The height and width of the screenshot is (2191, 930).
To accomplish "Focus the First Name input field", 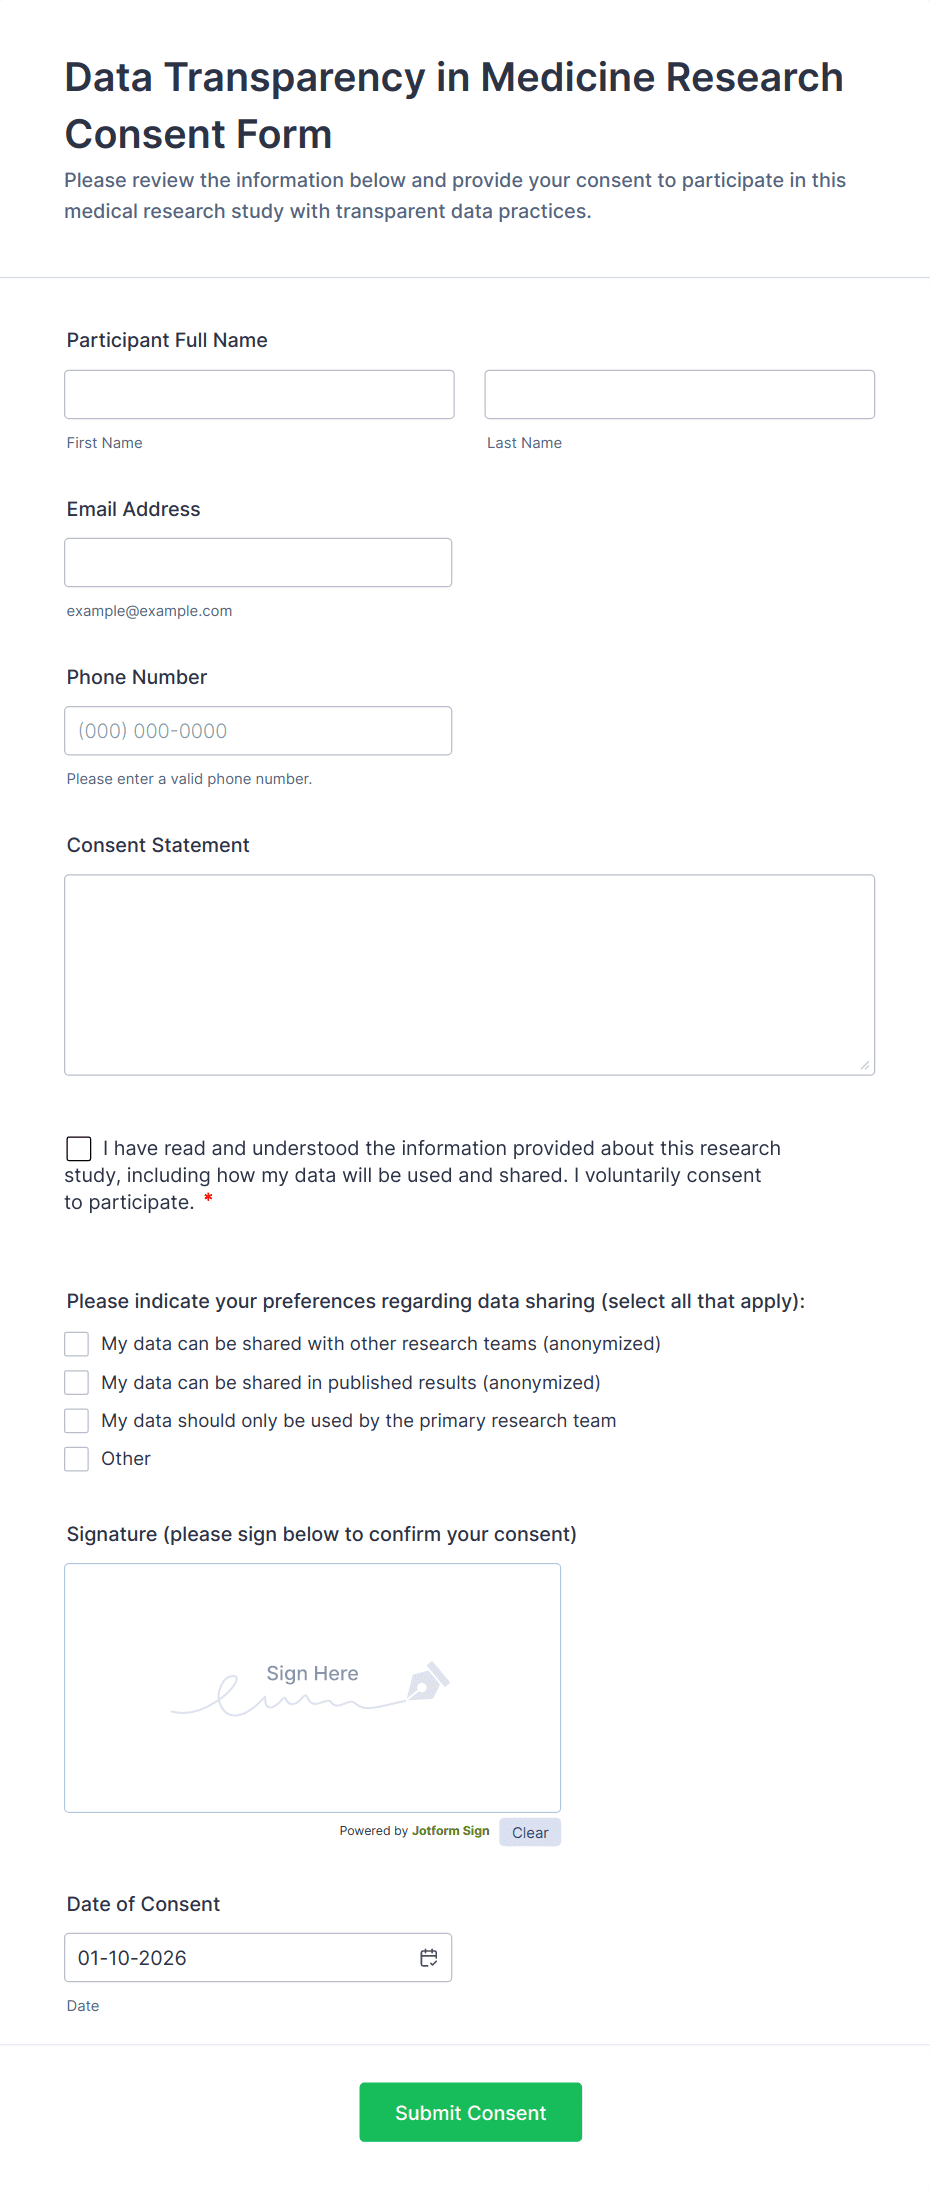I will [x=259, y=395].
